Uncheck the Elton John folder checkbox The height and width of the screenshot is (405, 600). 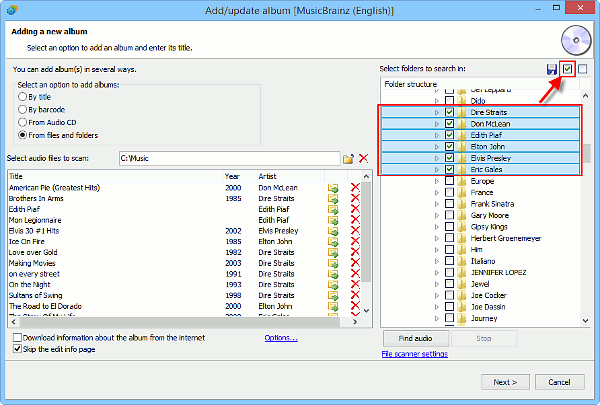(x=450, y=147)
